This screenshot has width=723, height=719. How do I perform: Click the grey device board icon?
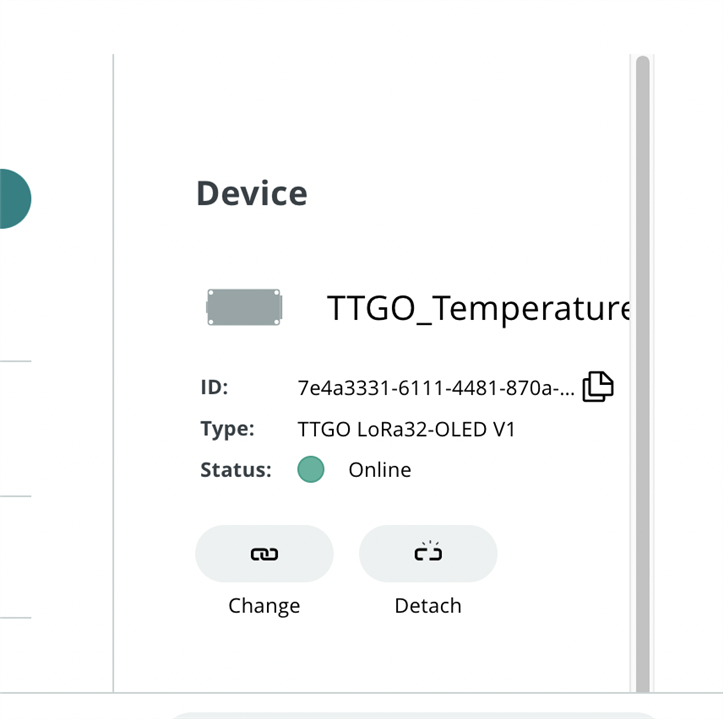pyautogui.click(x=244, y=307)
